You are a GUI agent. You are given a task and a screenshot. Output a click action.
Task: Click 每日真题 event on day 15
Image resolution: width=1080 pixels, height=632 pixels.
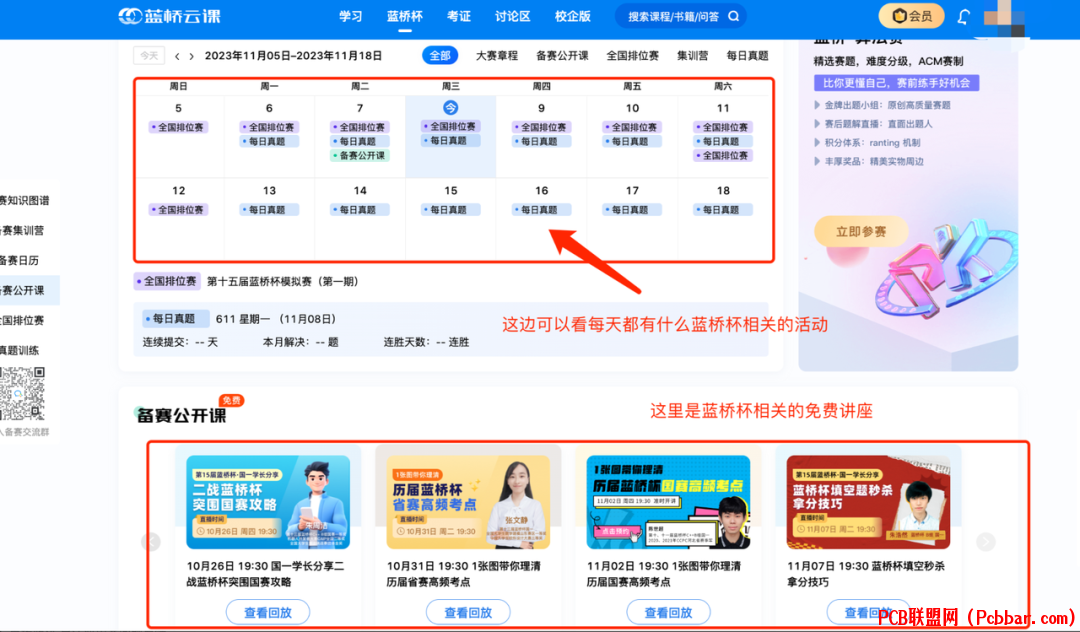450,210
